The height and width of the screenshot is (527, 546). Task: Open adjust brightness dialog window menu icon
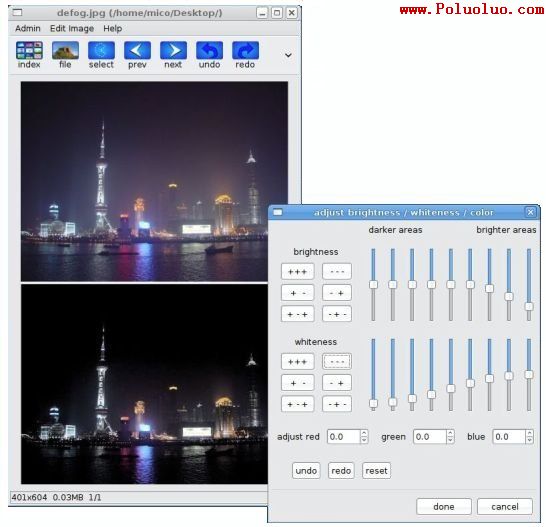click(278, 212)
